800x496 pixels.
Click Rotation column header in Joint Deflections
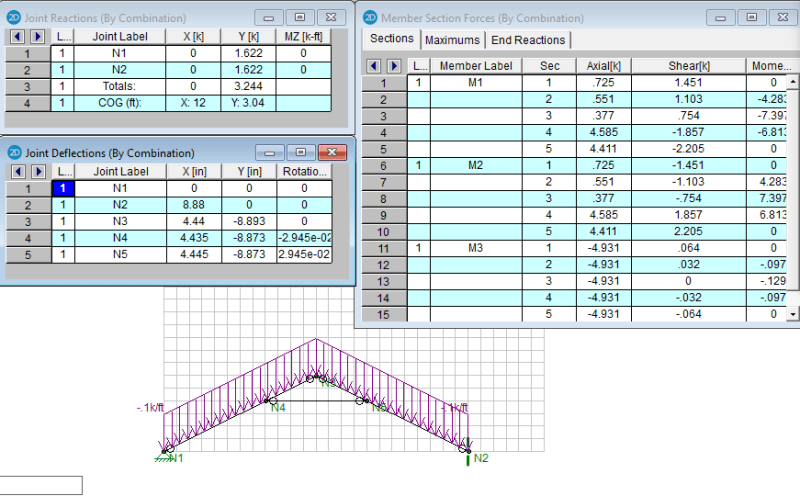(x=304, y=171)
